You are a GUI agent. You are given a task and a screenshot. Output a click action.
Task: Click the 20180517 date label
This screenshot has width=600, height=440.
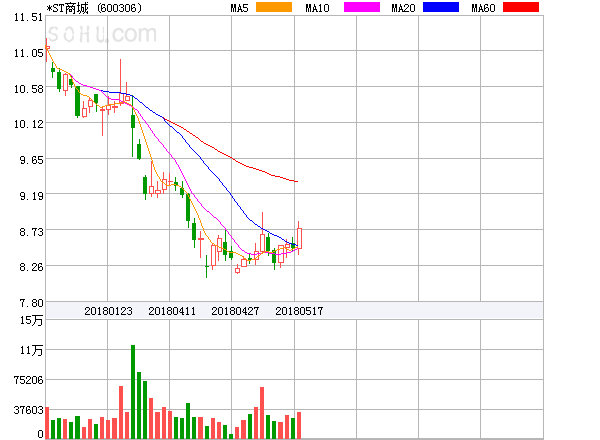click(299, 311)
